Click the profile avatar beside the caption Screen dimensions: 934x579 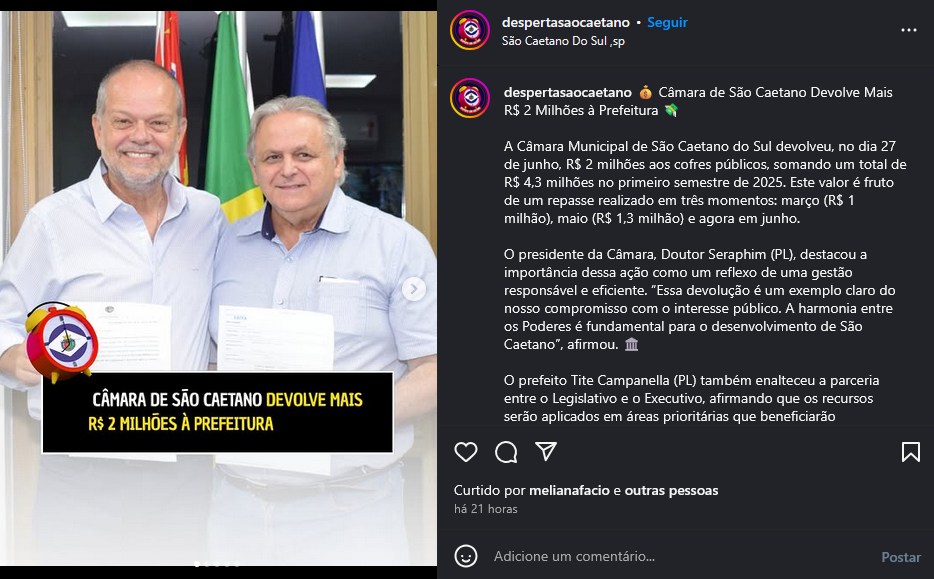470,98
